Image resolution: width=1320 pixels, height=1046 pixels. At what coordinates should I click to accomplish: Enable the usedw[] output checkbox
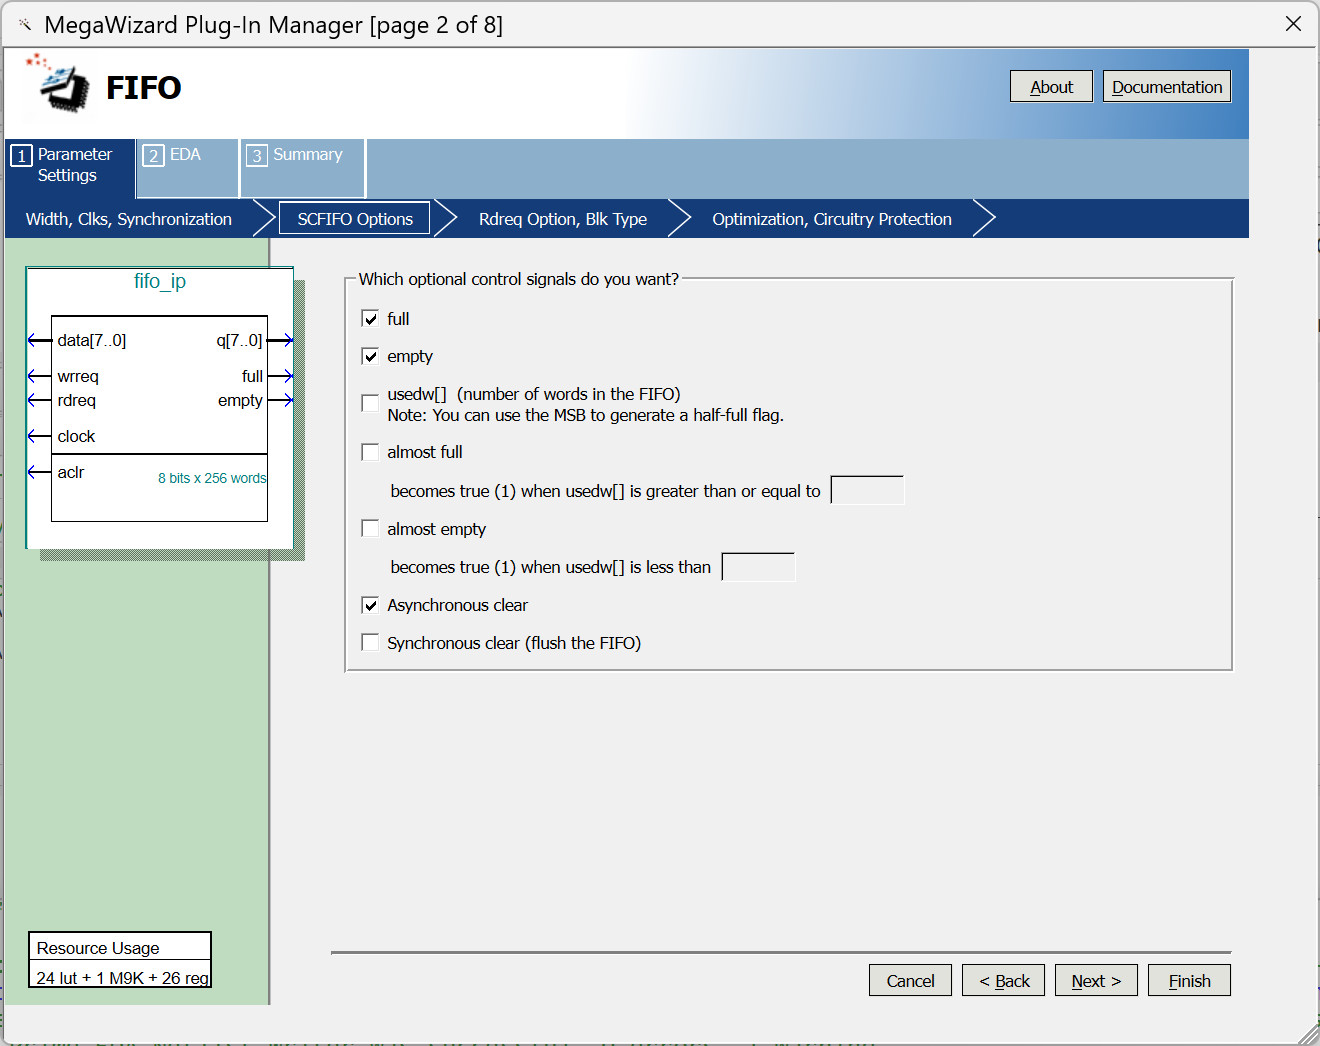pyautogui.click(x=370, y=403)
